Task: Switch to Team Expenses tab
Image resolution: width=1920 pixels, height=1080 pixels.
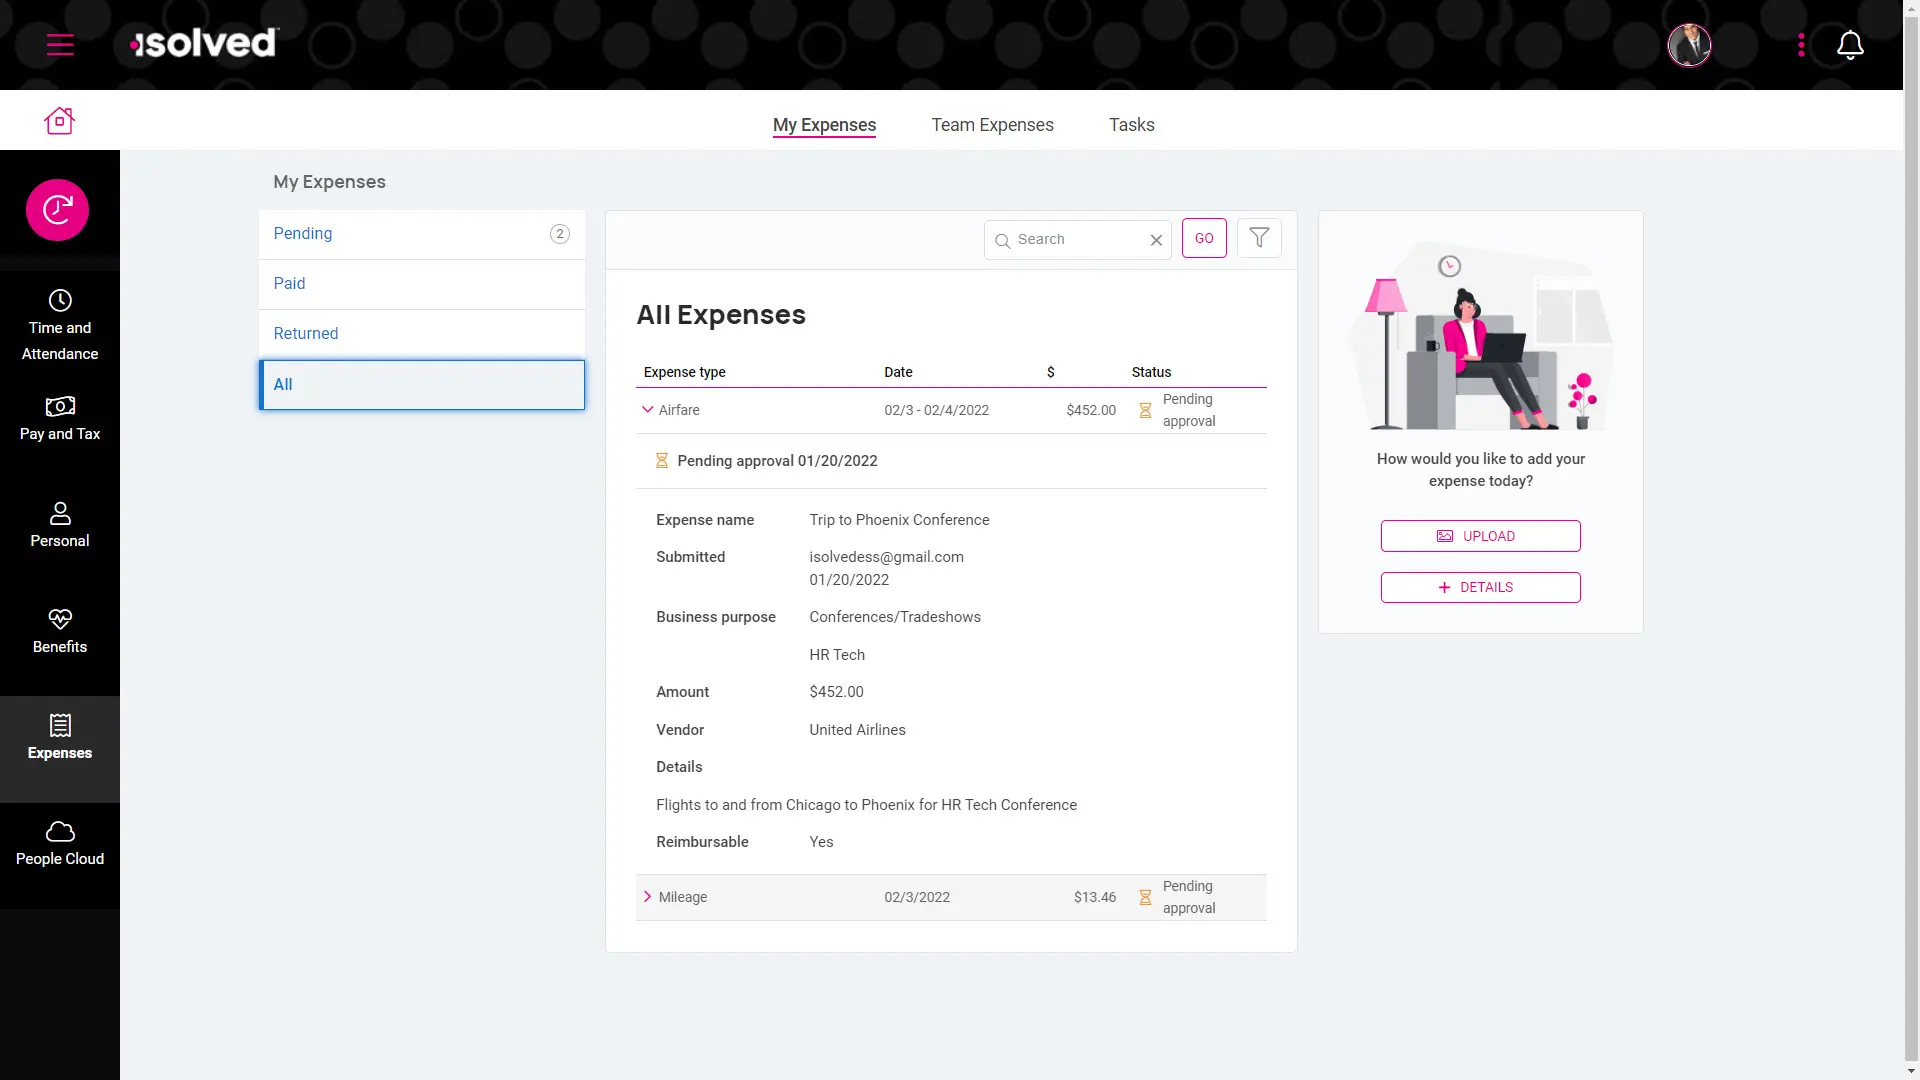Action: coord(992,125)
